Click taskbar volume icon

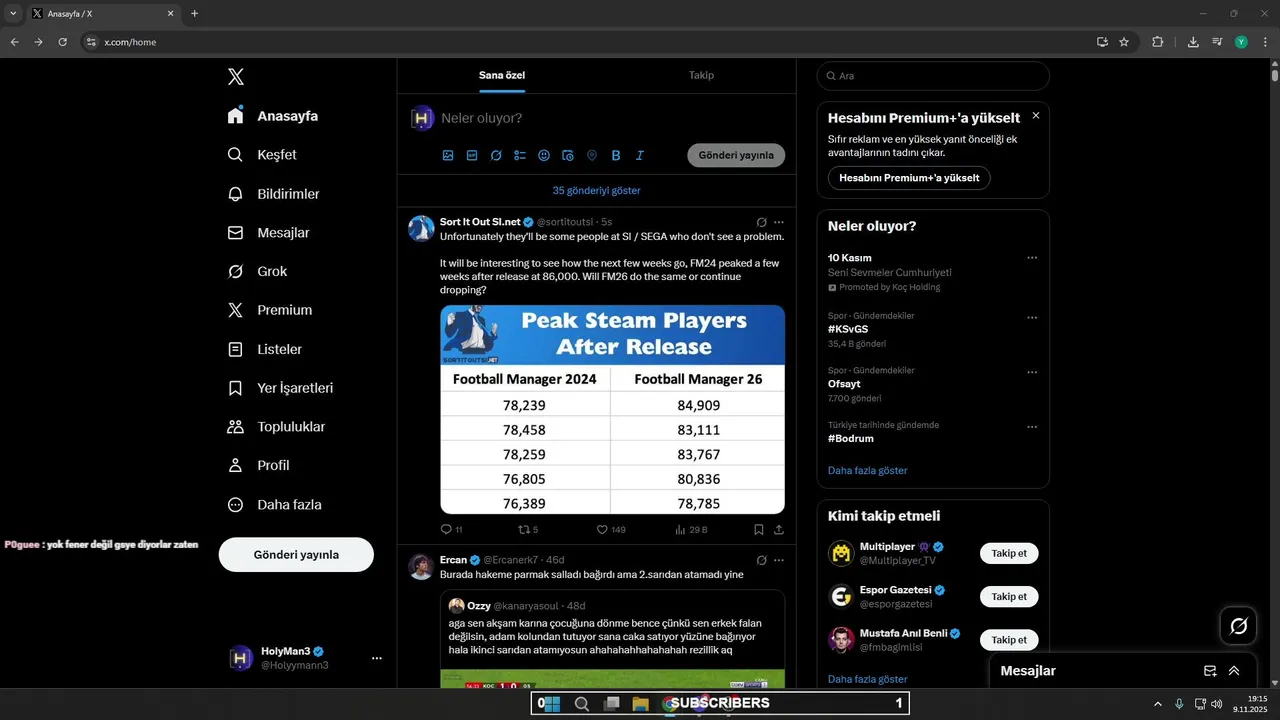tap(1216, 704)
